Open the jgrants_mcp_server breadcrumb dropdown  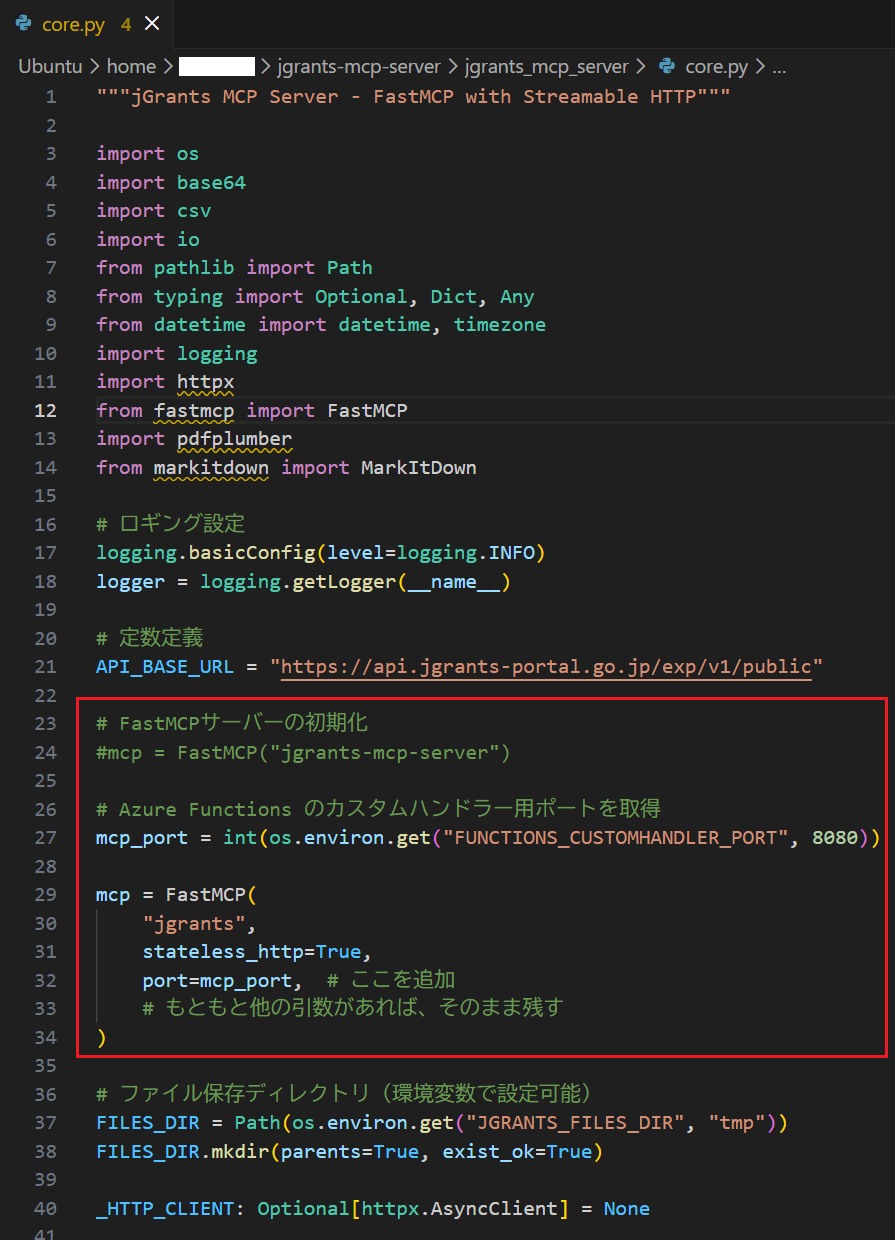click(546, 66)
